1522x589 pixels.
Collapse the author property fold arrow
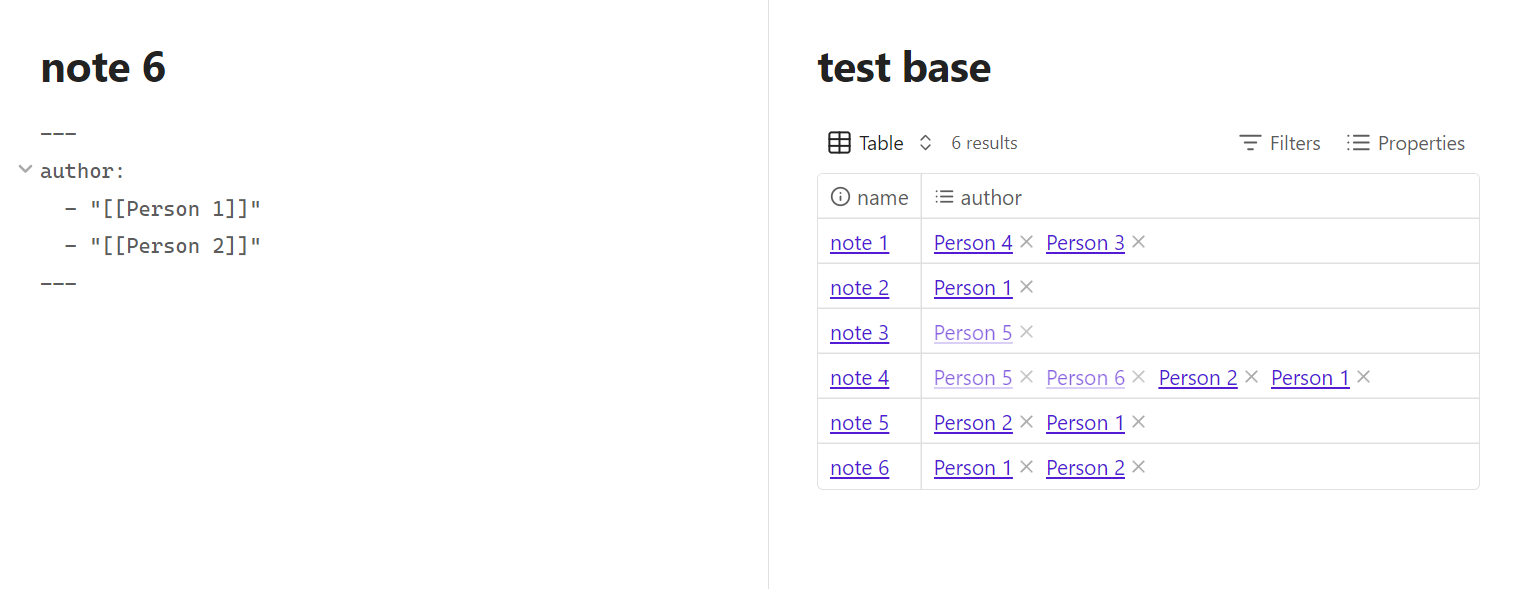pyautogui.click(x=25, y=170)
